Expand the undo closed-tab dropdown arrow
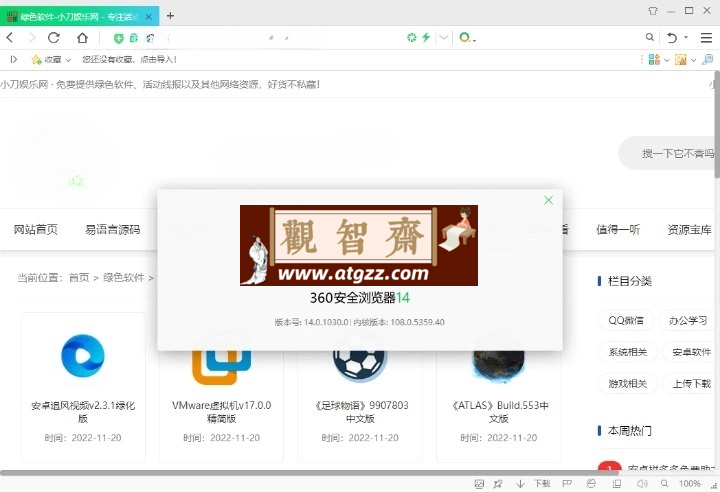The width and height of the screenshot is (720, 492). (x=686, y=37)
